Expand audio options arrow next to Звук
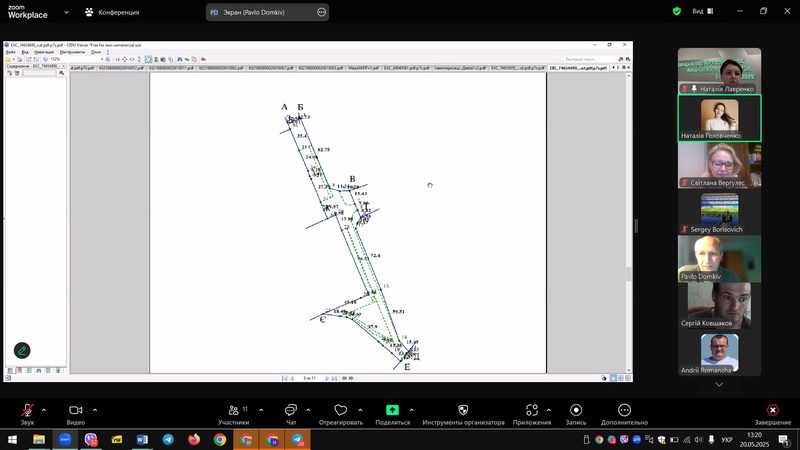The height and width of the screenshot is (450, 800). (x=43, y=410)
